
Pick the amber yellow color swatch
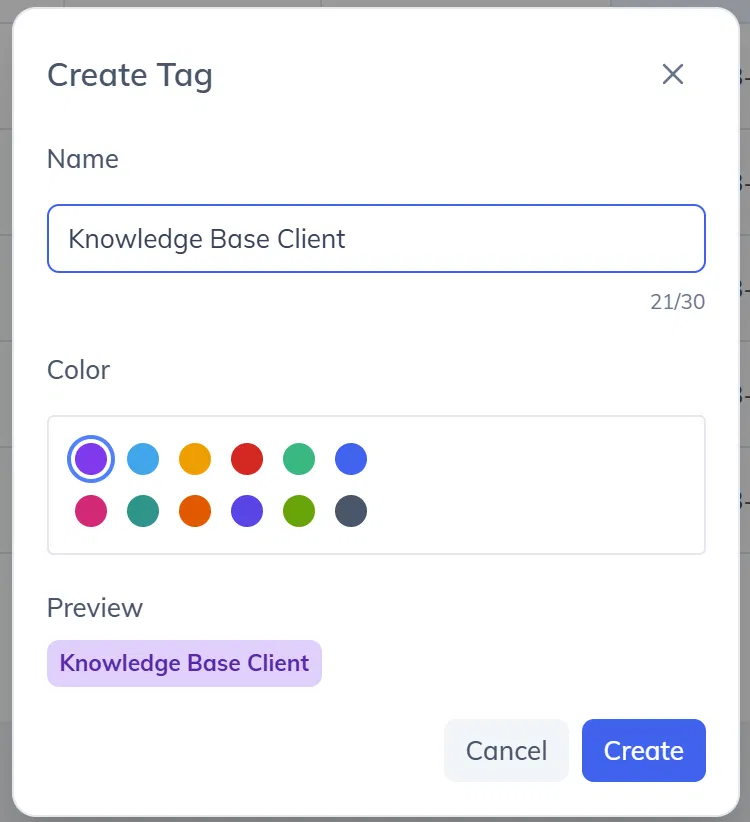194,459
